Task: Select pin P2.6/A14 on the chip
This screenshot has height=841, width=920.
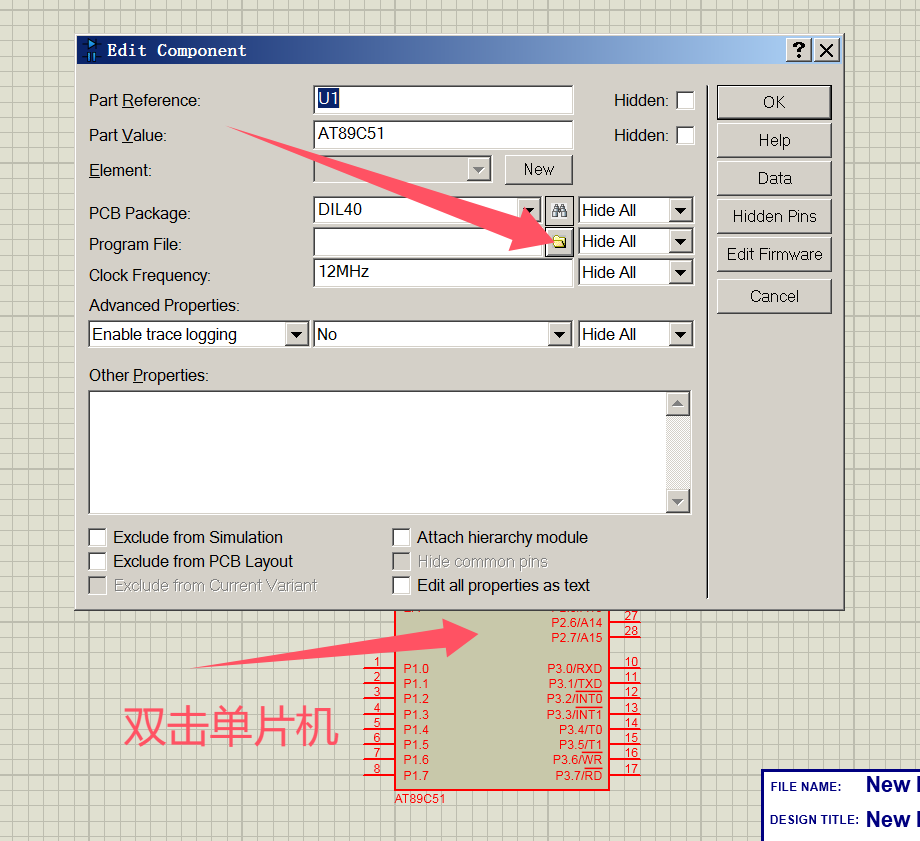Action: coord(576,623)
